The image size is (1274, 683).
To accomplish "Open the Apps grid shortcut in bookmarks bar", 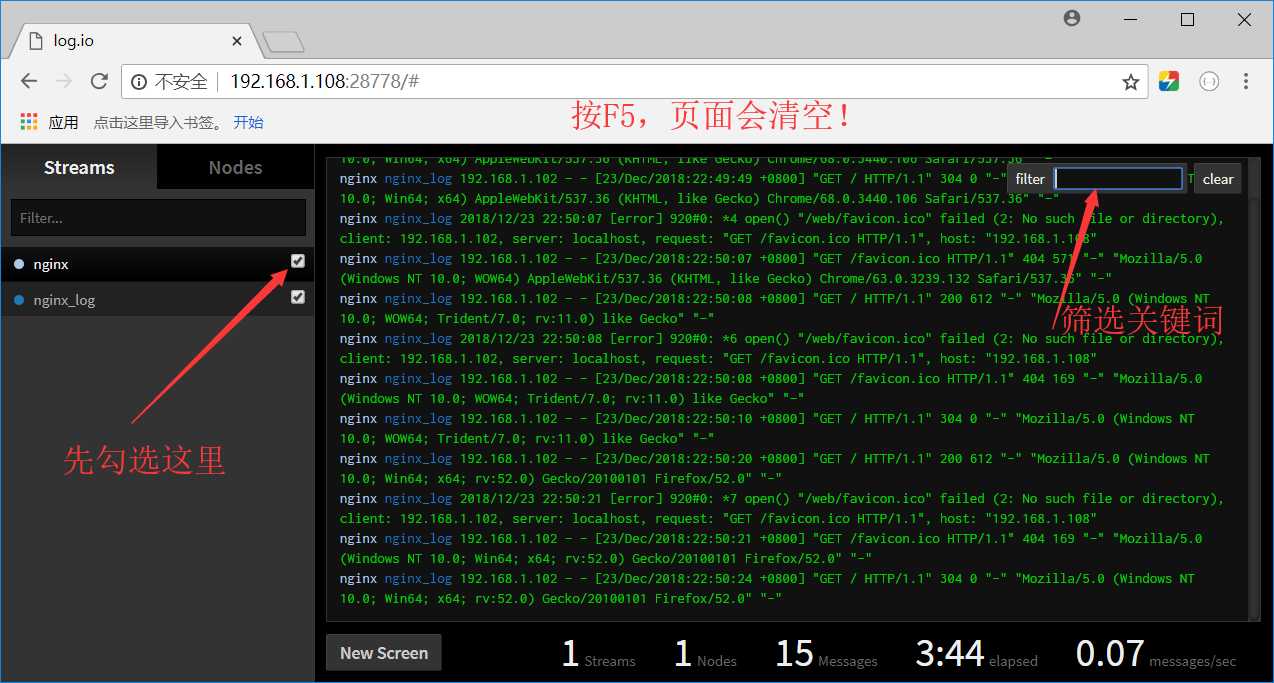I will (28, 122).
